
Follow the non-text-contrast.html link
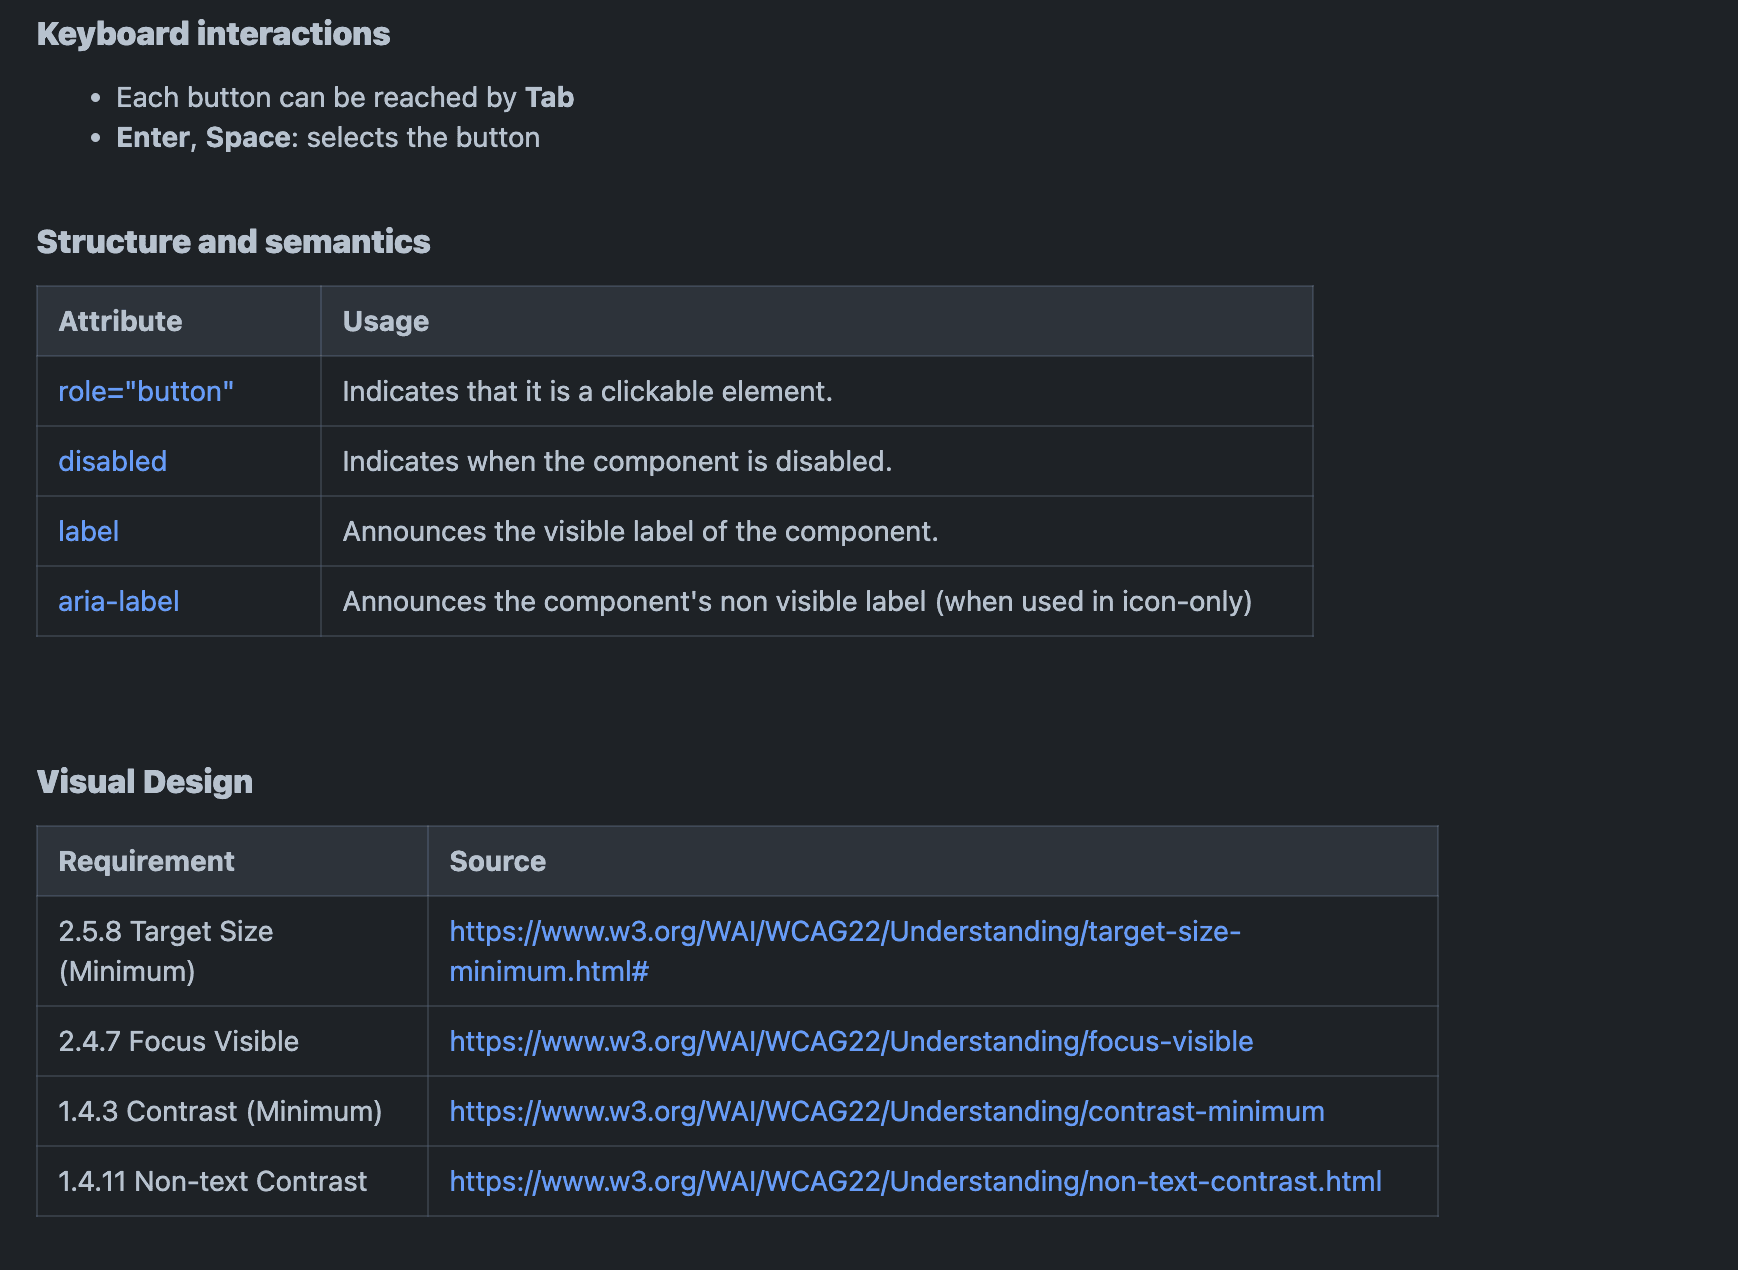[915, 1181]
